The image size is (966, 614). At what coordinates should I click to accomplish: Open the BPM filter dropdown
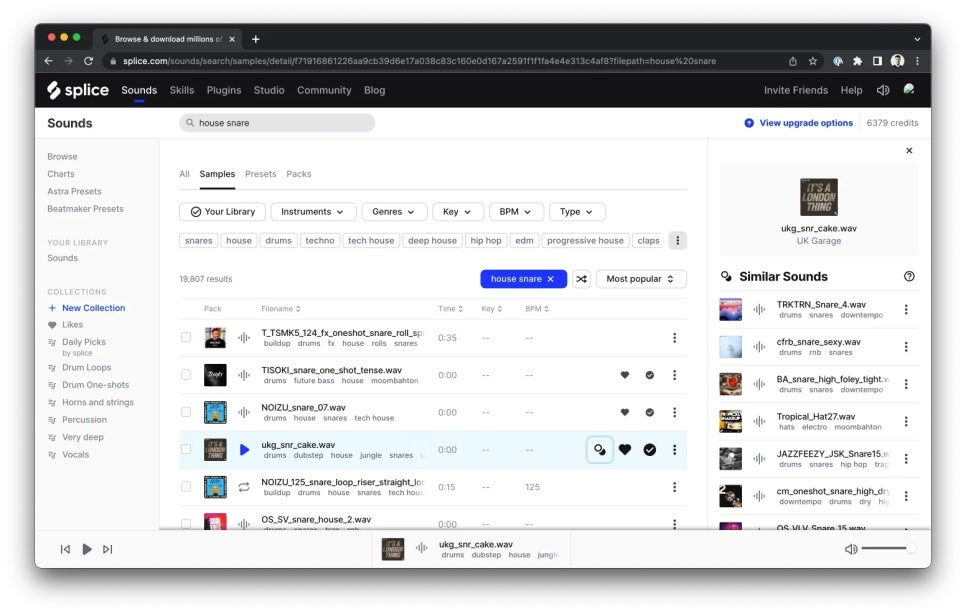click(x=516, y=212)
